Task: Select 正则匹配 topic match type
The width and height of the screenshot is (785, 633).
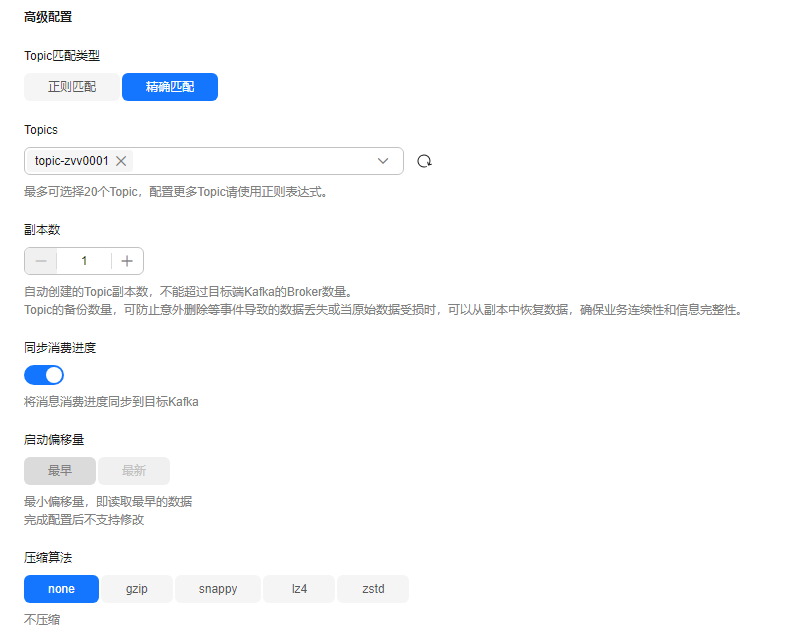Action: click(72, 87)
